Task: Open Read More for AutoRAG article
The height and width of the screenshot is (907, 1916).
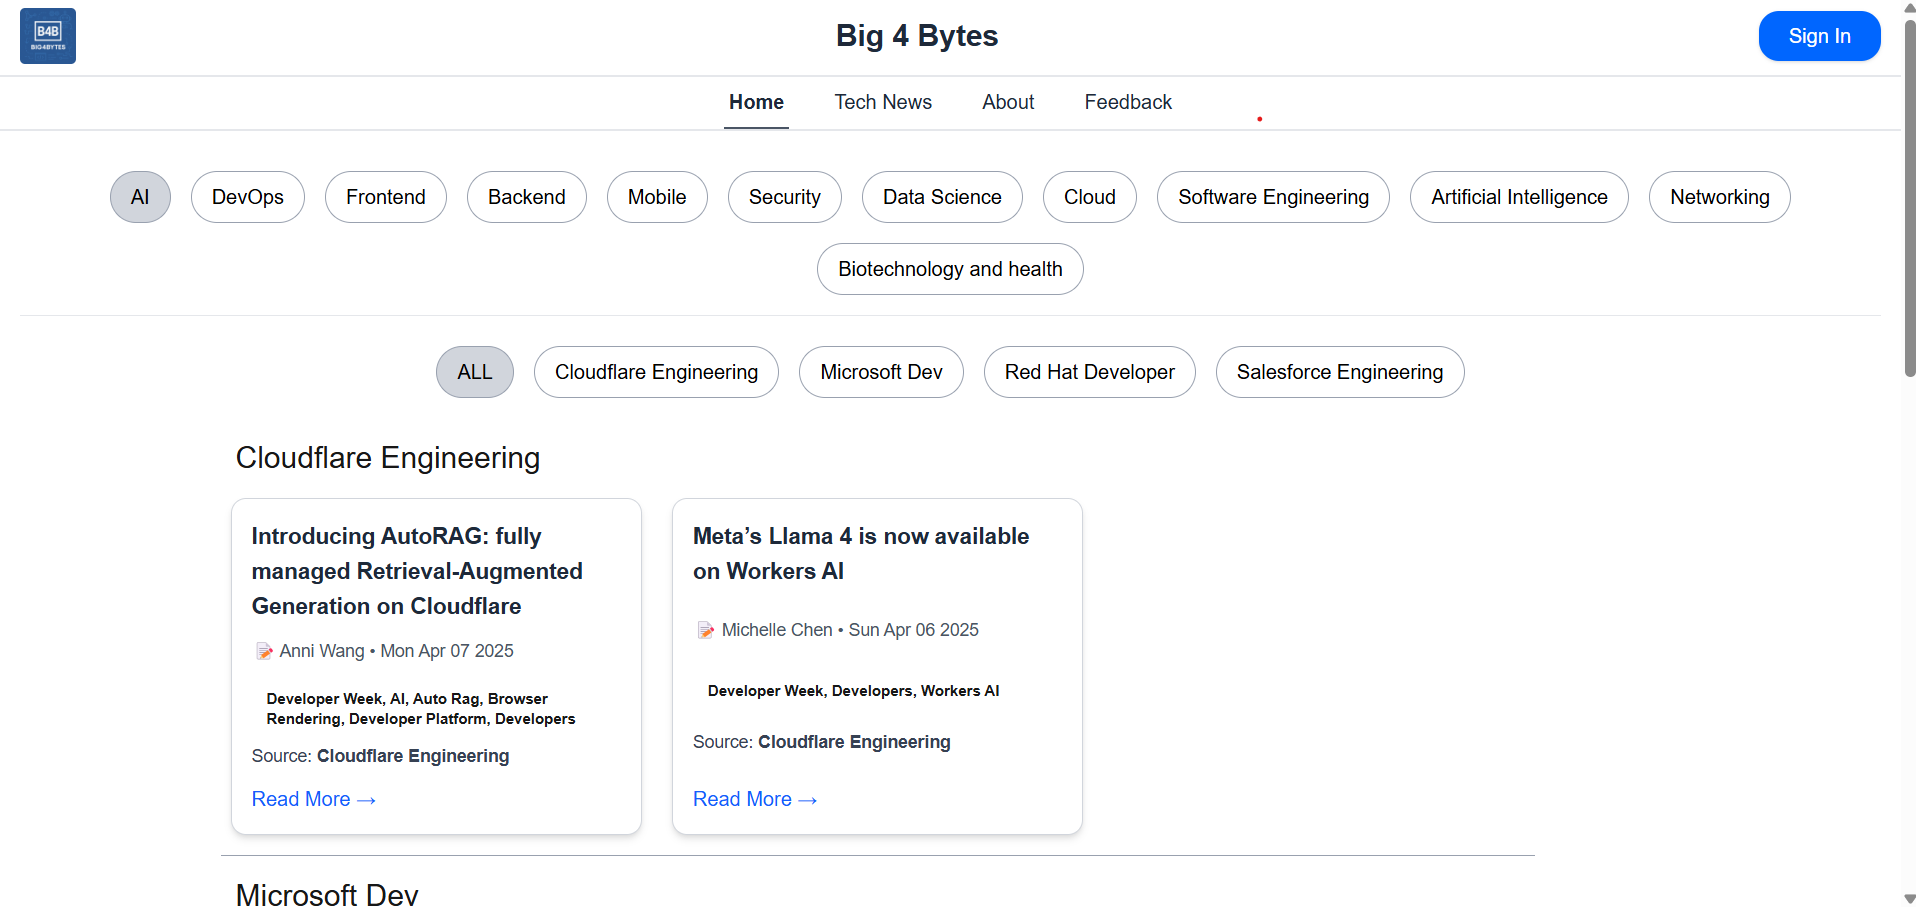Action: click(314, 799)
